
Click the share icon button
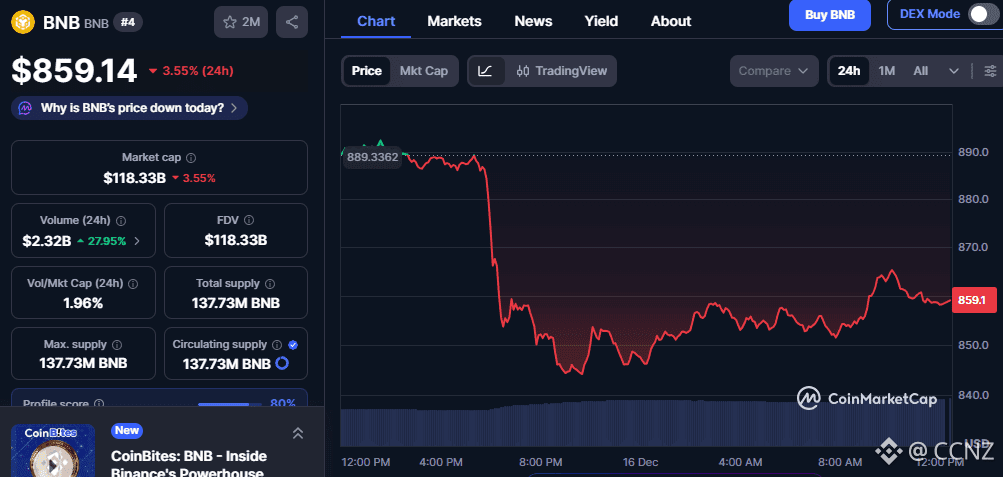click(291, 22)
